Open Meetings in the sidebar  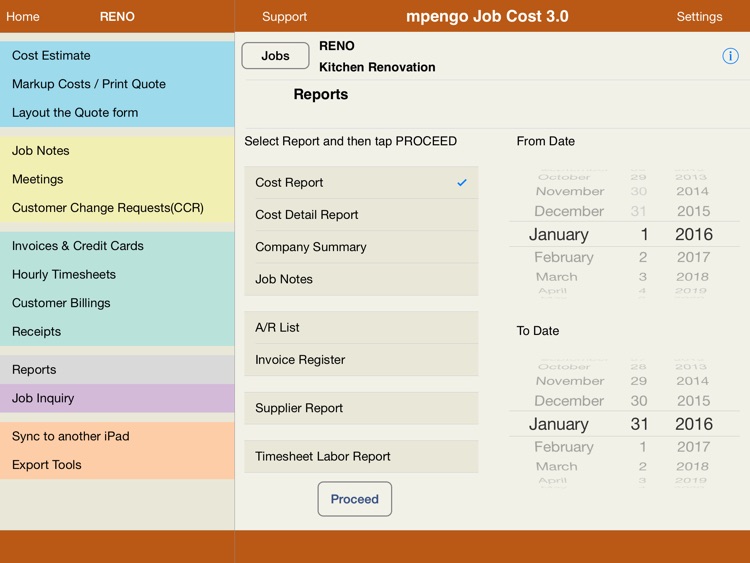(x=117, y=179)
